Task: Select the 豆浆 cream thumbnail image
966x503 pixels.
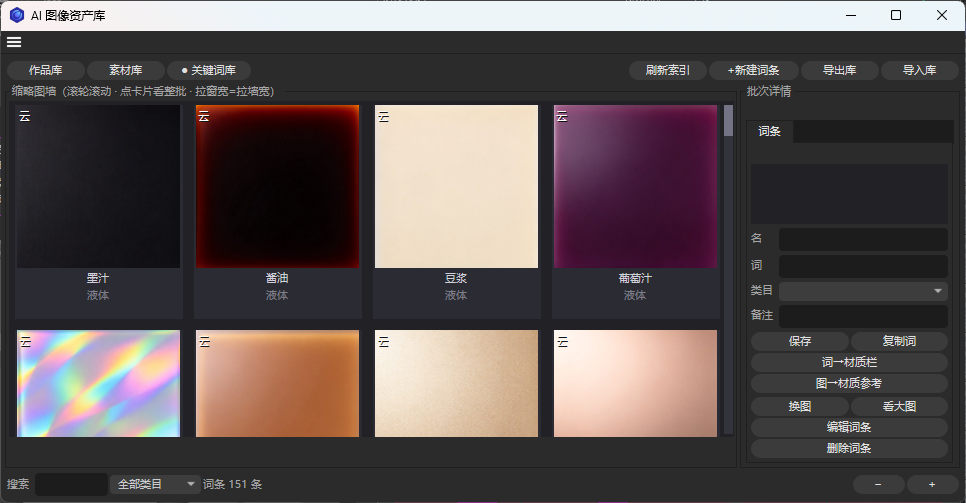Action: tap(457, 186)
